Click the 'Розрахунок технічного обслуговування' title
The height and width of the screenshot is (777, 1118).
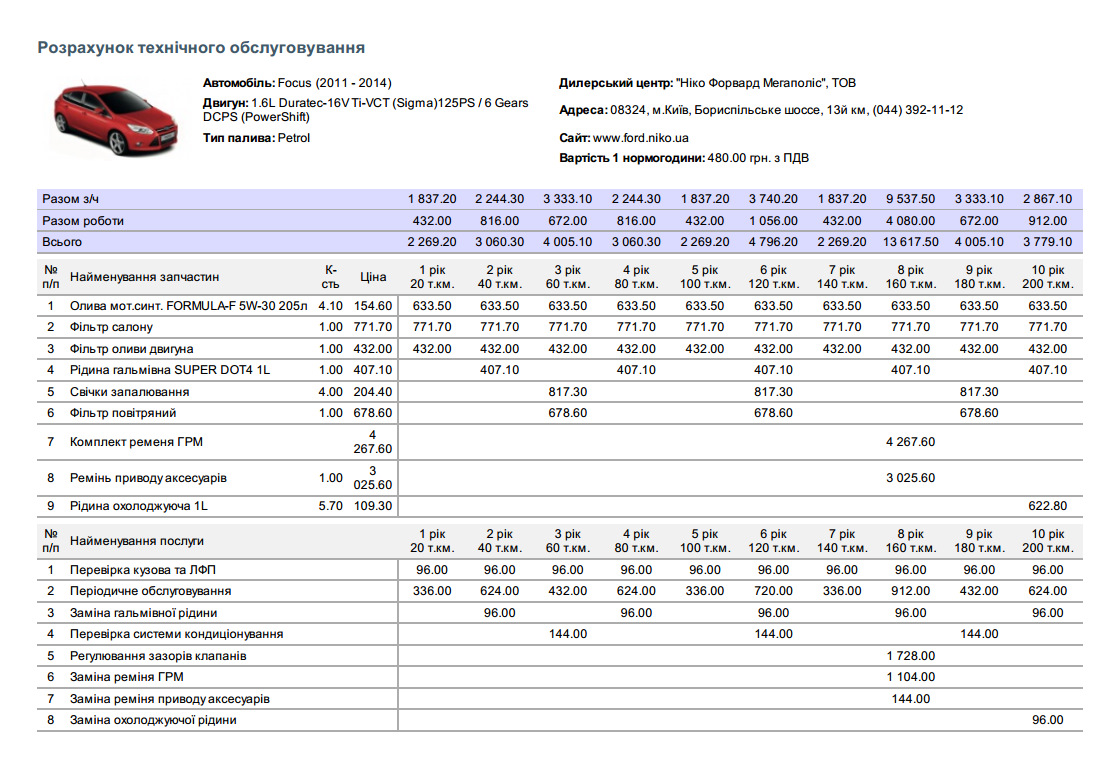(200, 48)
